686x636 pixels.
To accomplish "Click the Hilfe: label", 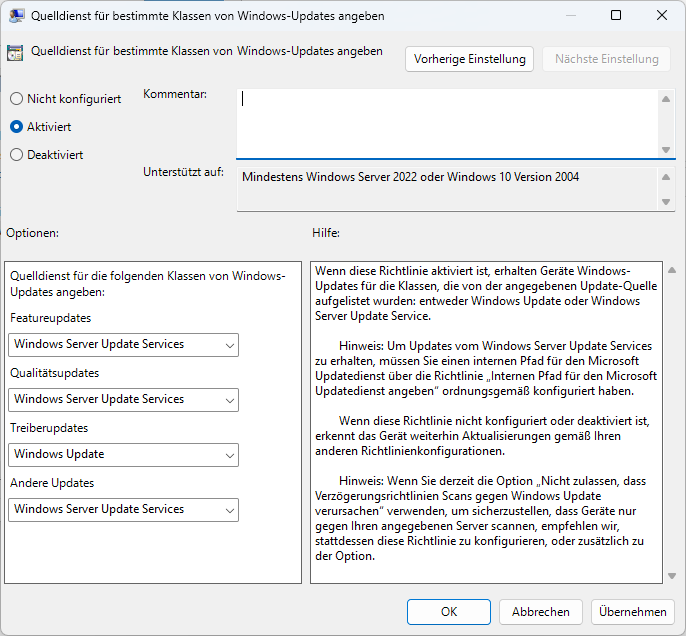I will (x=326, y=233).
